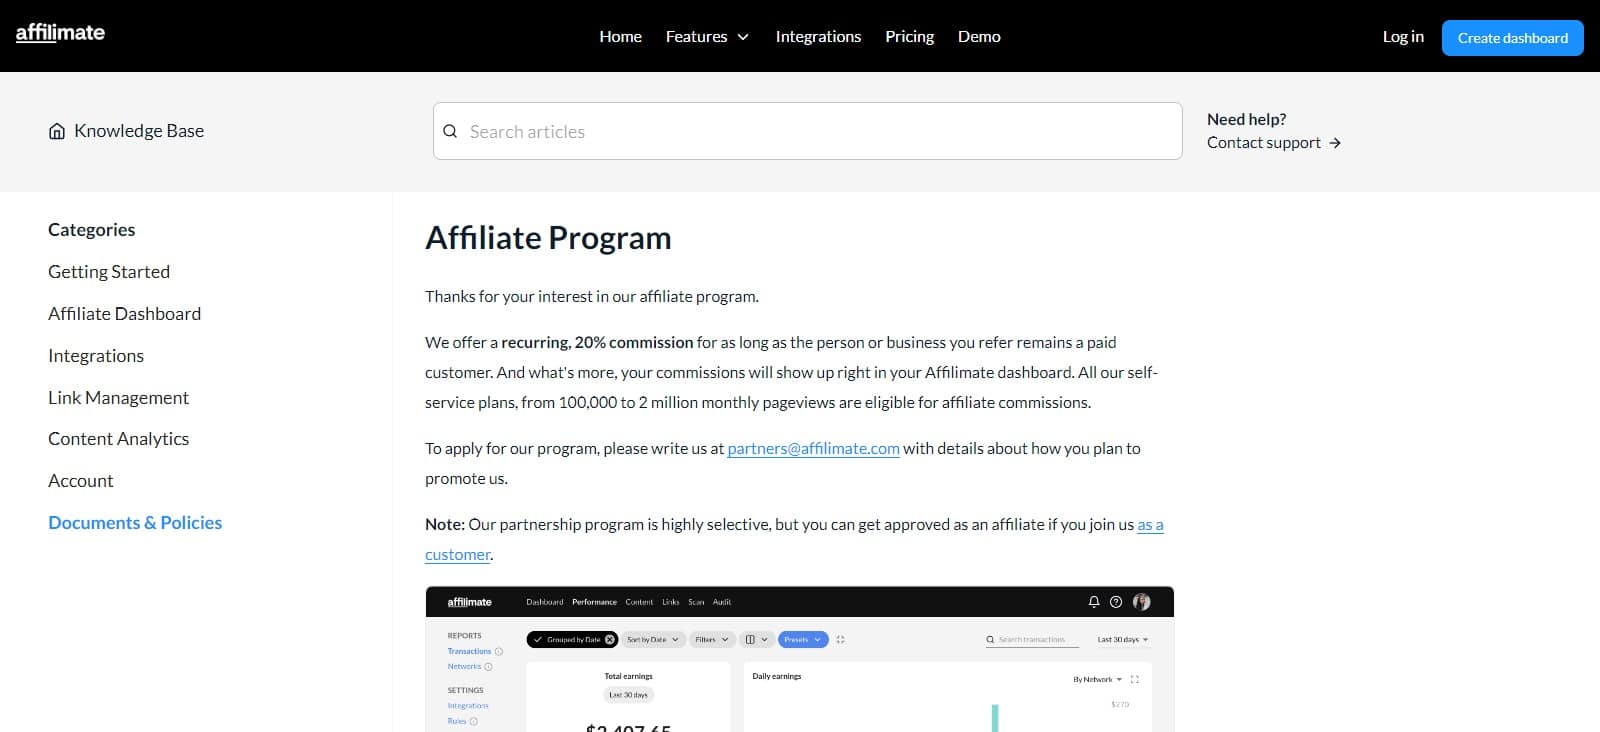Click Performance tab in the dashboard screenshot
Viewport: 1600px width, 732px height.
tap(594, 602)
